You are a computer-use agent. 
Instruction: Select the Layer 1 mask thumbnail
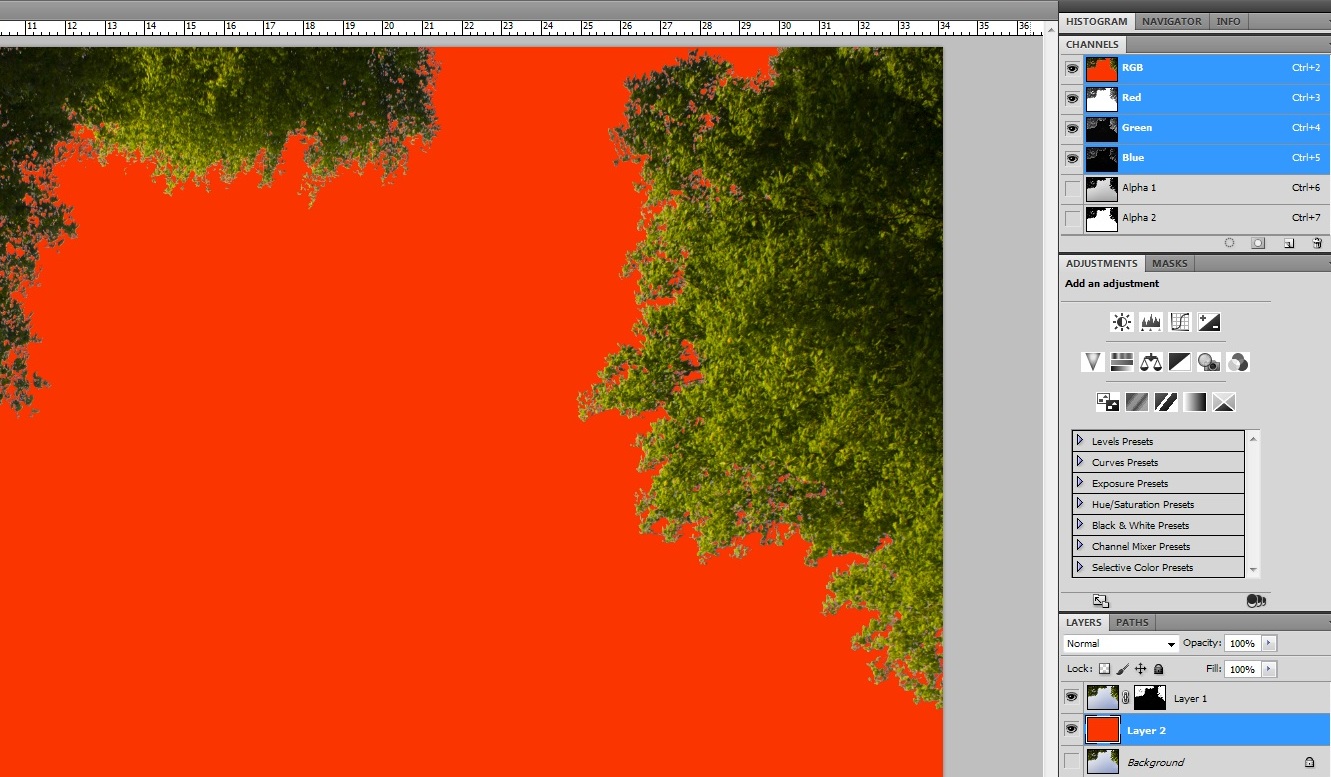(x=1149, y=698)
